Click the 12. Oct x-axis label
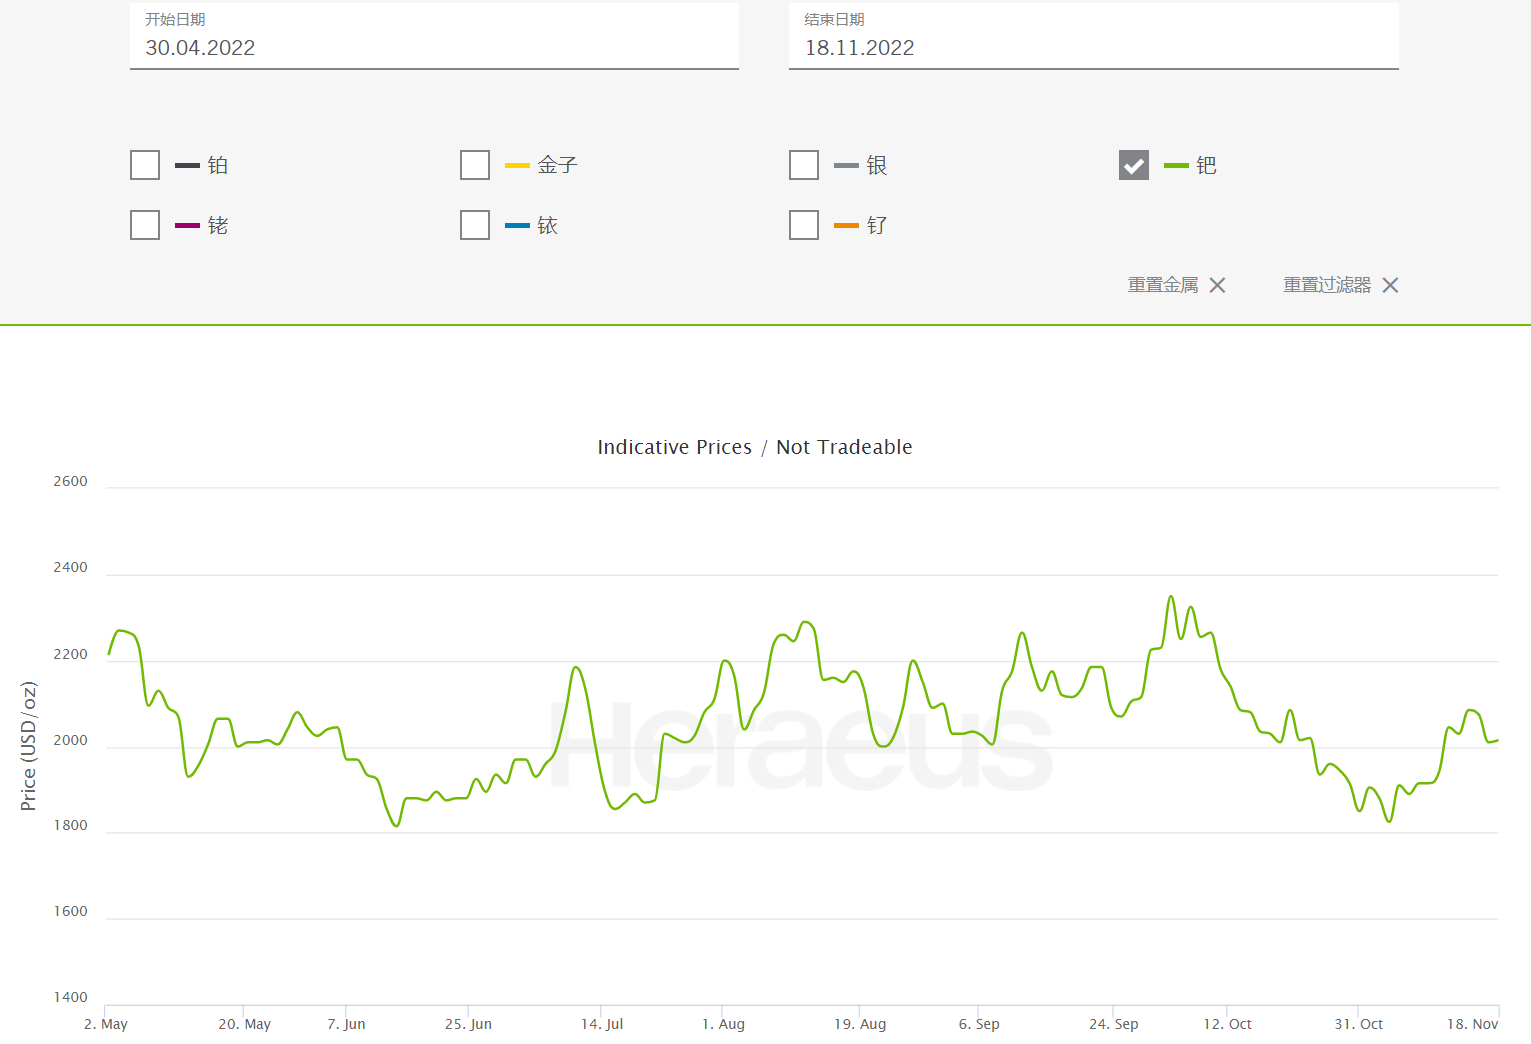This screenshot has height=1044, width=1531. [1227, 1024]
